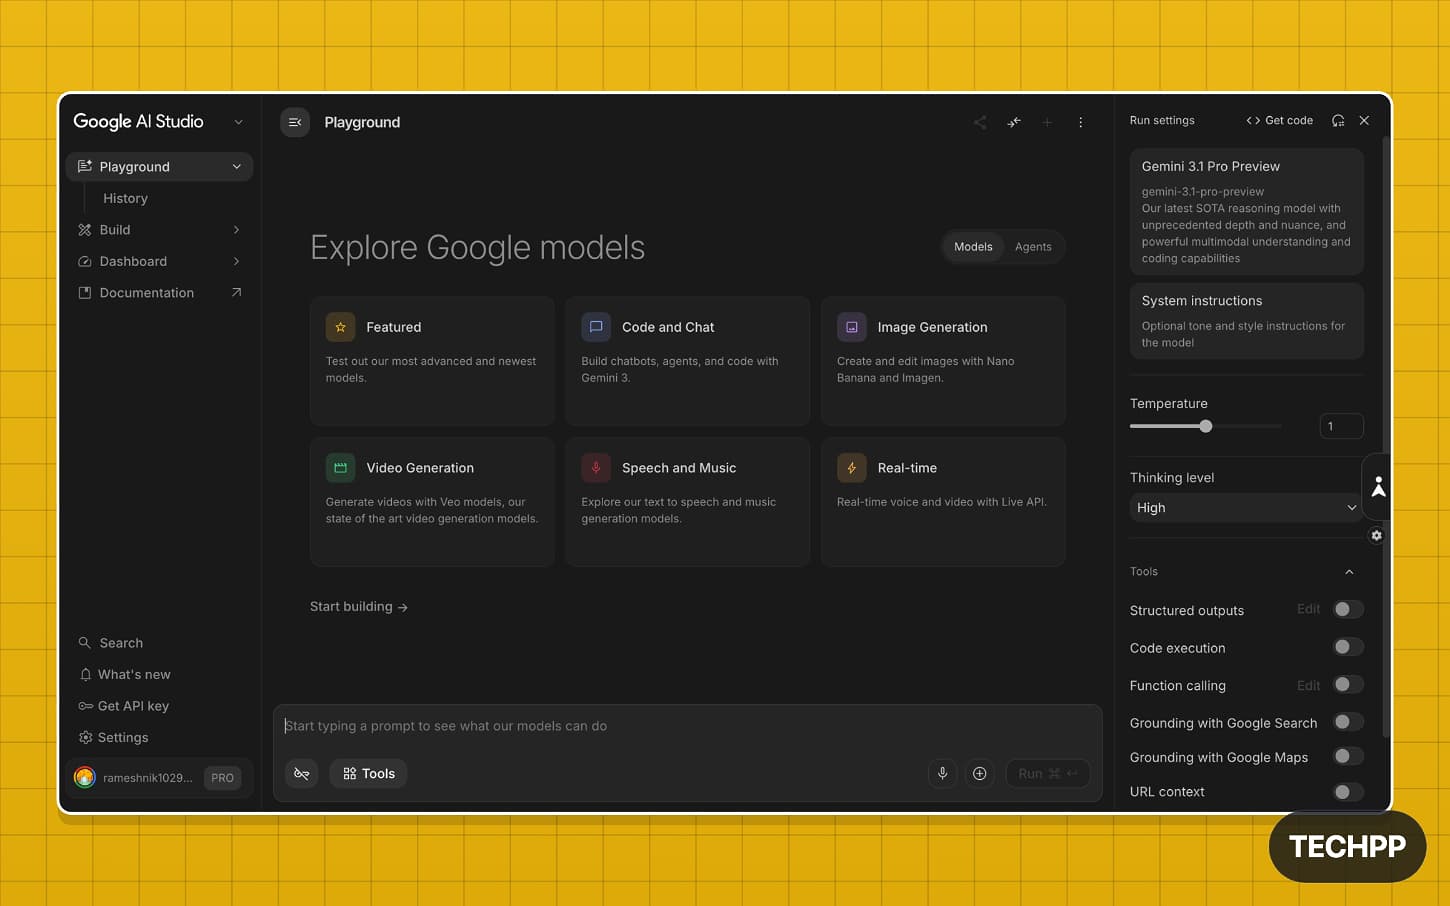
Task: Click the key icon button left of Tools
Action: (x=302, y=773)
